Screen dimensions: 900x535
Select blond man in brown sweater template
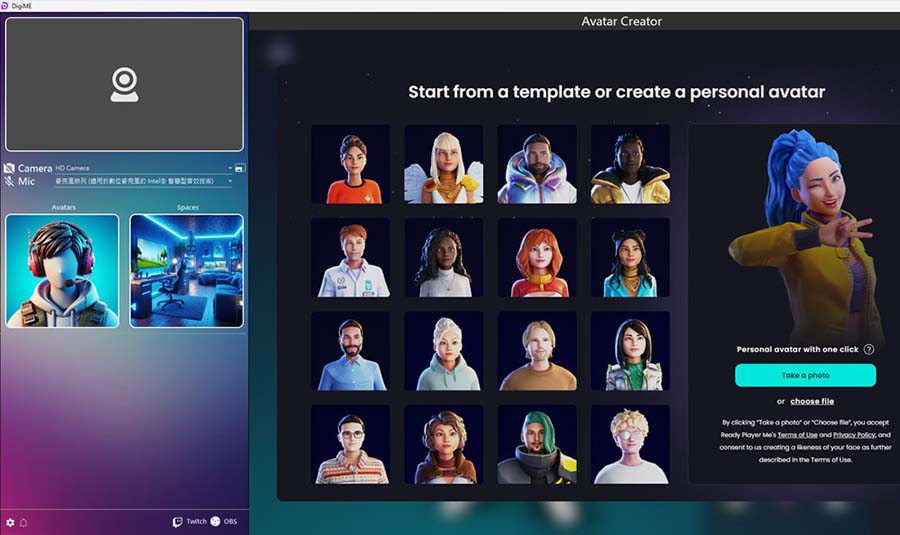click(537, 351)
